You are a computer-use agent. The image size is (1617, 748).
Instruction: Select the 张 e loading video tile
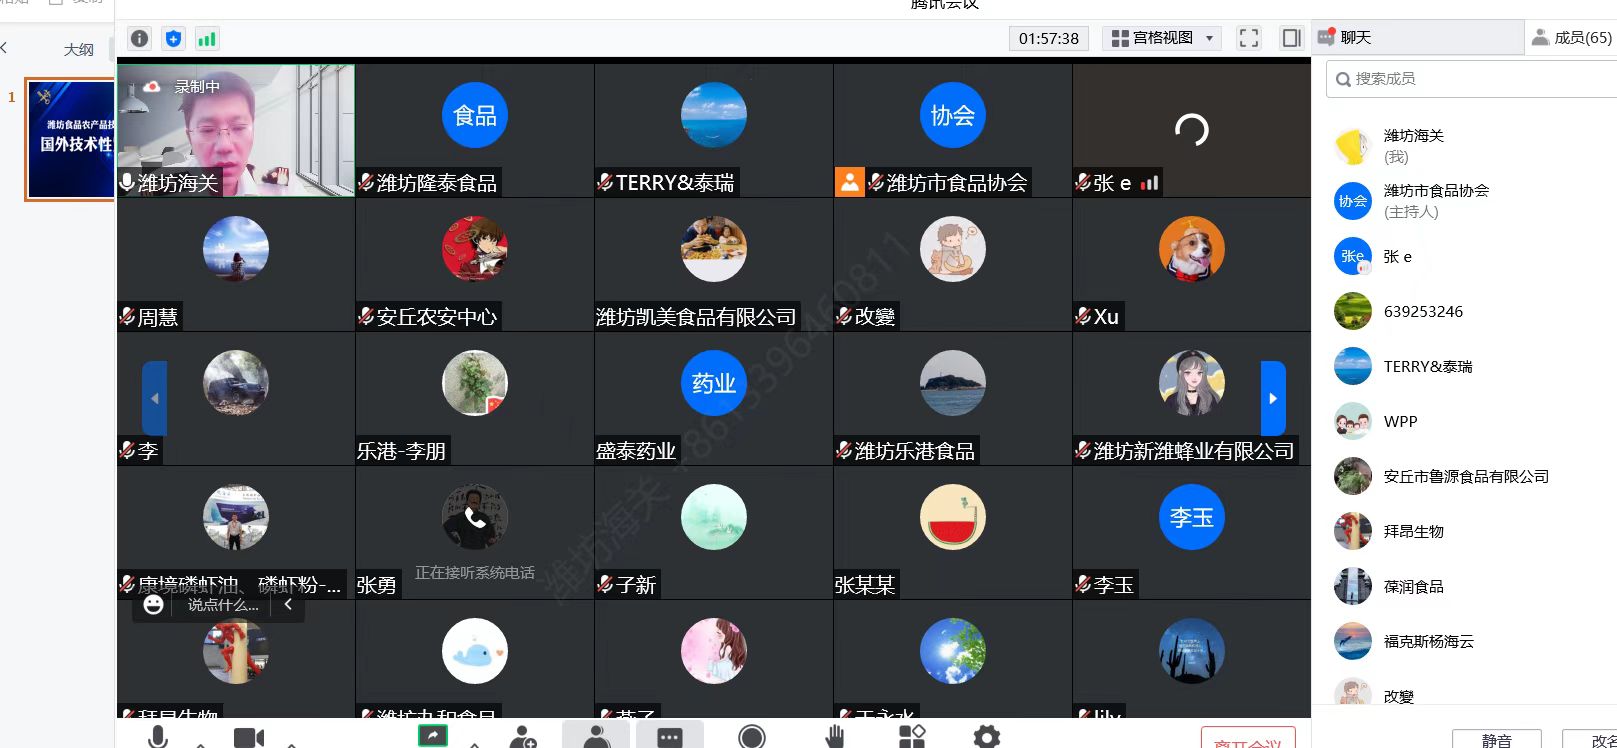click(x=1191, y=130)
